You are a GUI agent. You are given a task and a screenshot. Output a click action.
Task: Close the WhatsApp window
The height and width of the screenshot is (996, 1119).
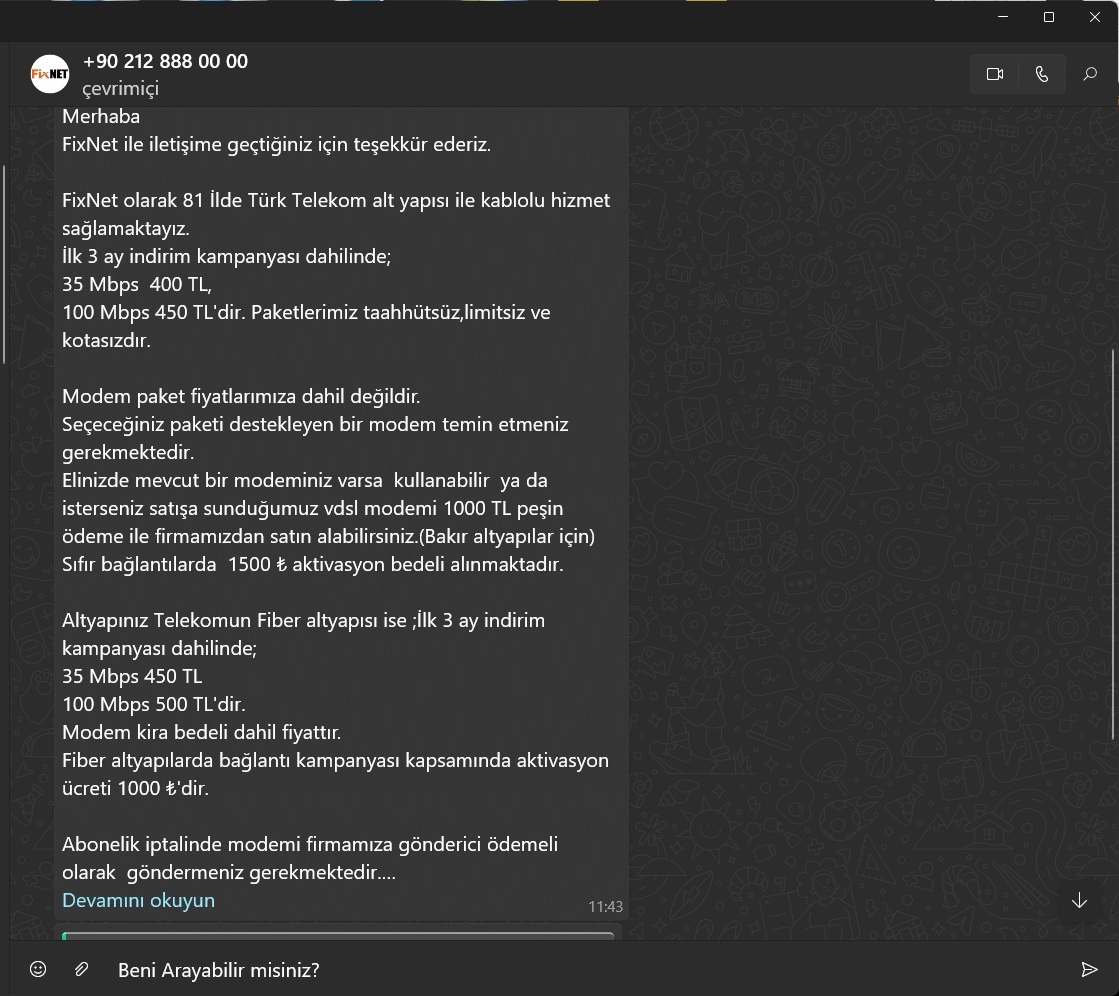pos(1094,17)
